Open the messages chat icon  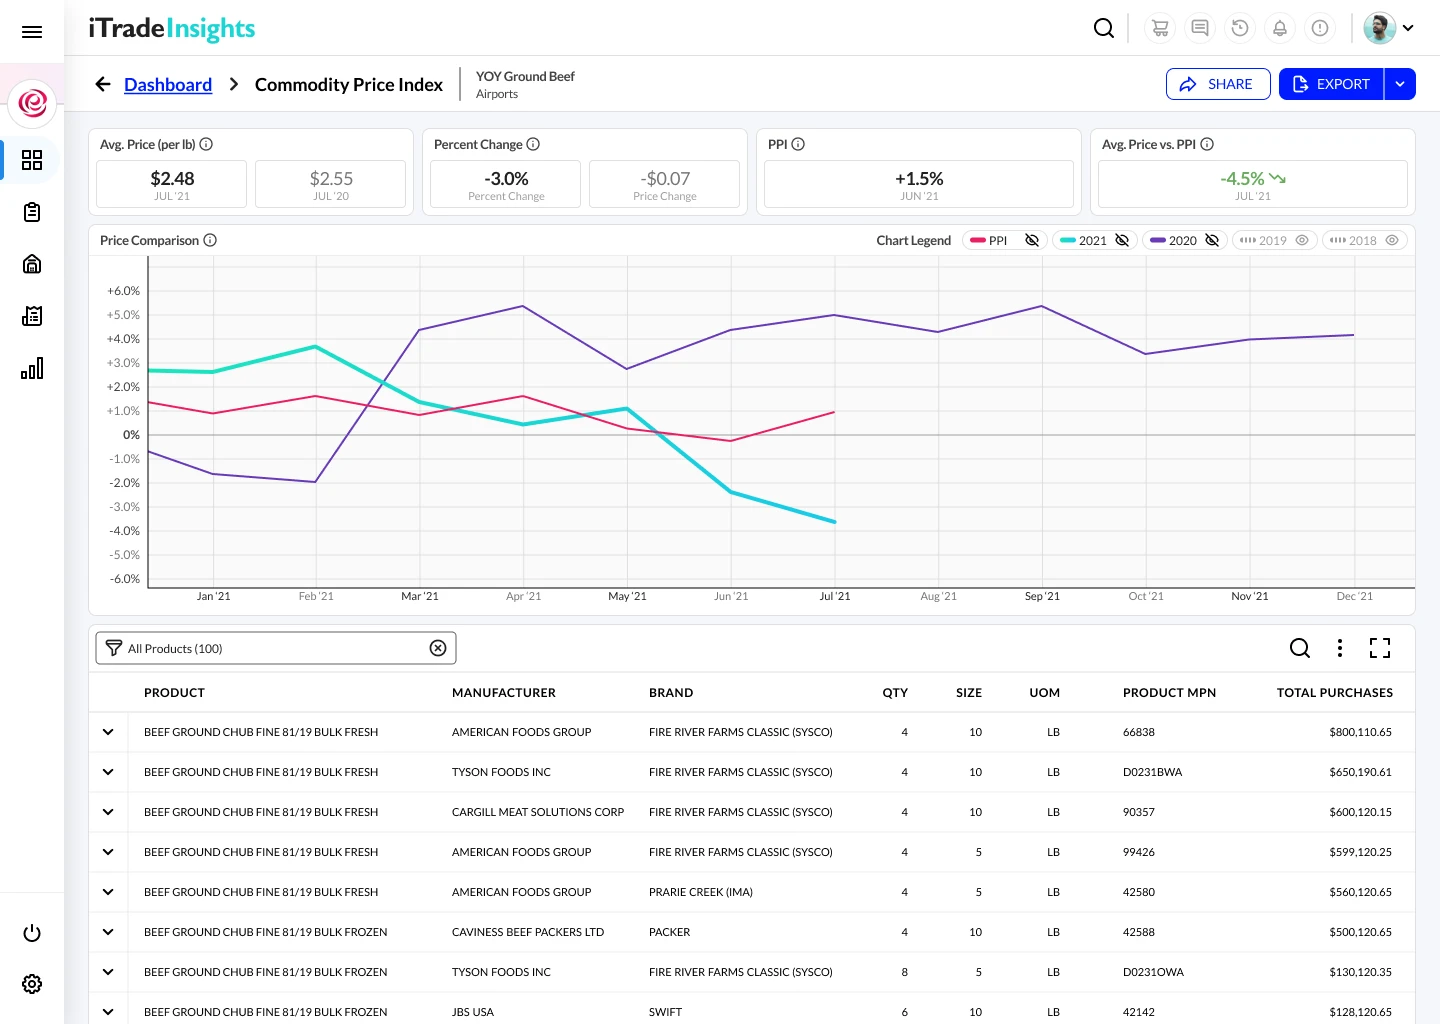[x=1200, y=28]
